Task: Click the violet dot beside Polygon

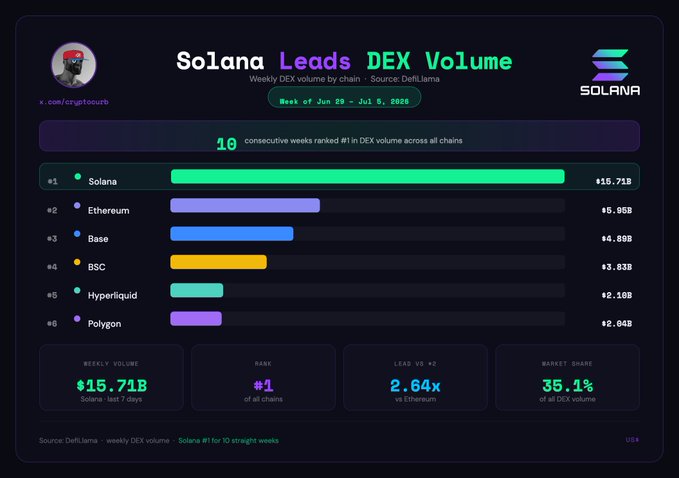Action: coord(77,319)
